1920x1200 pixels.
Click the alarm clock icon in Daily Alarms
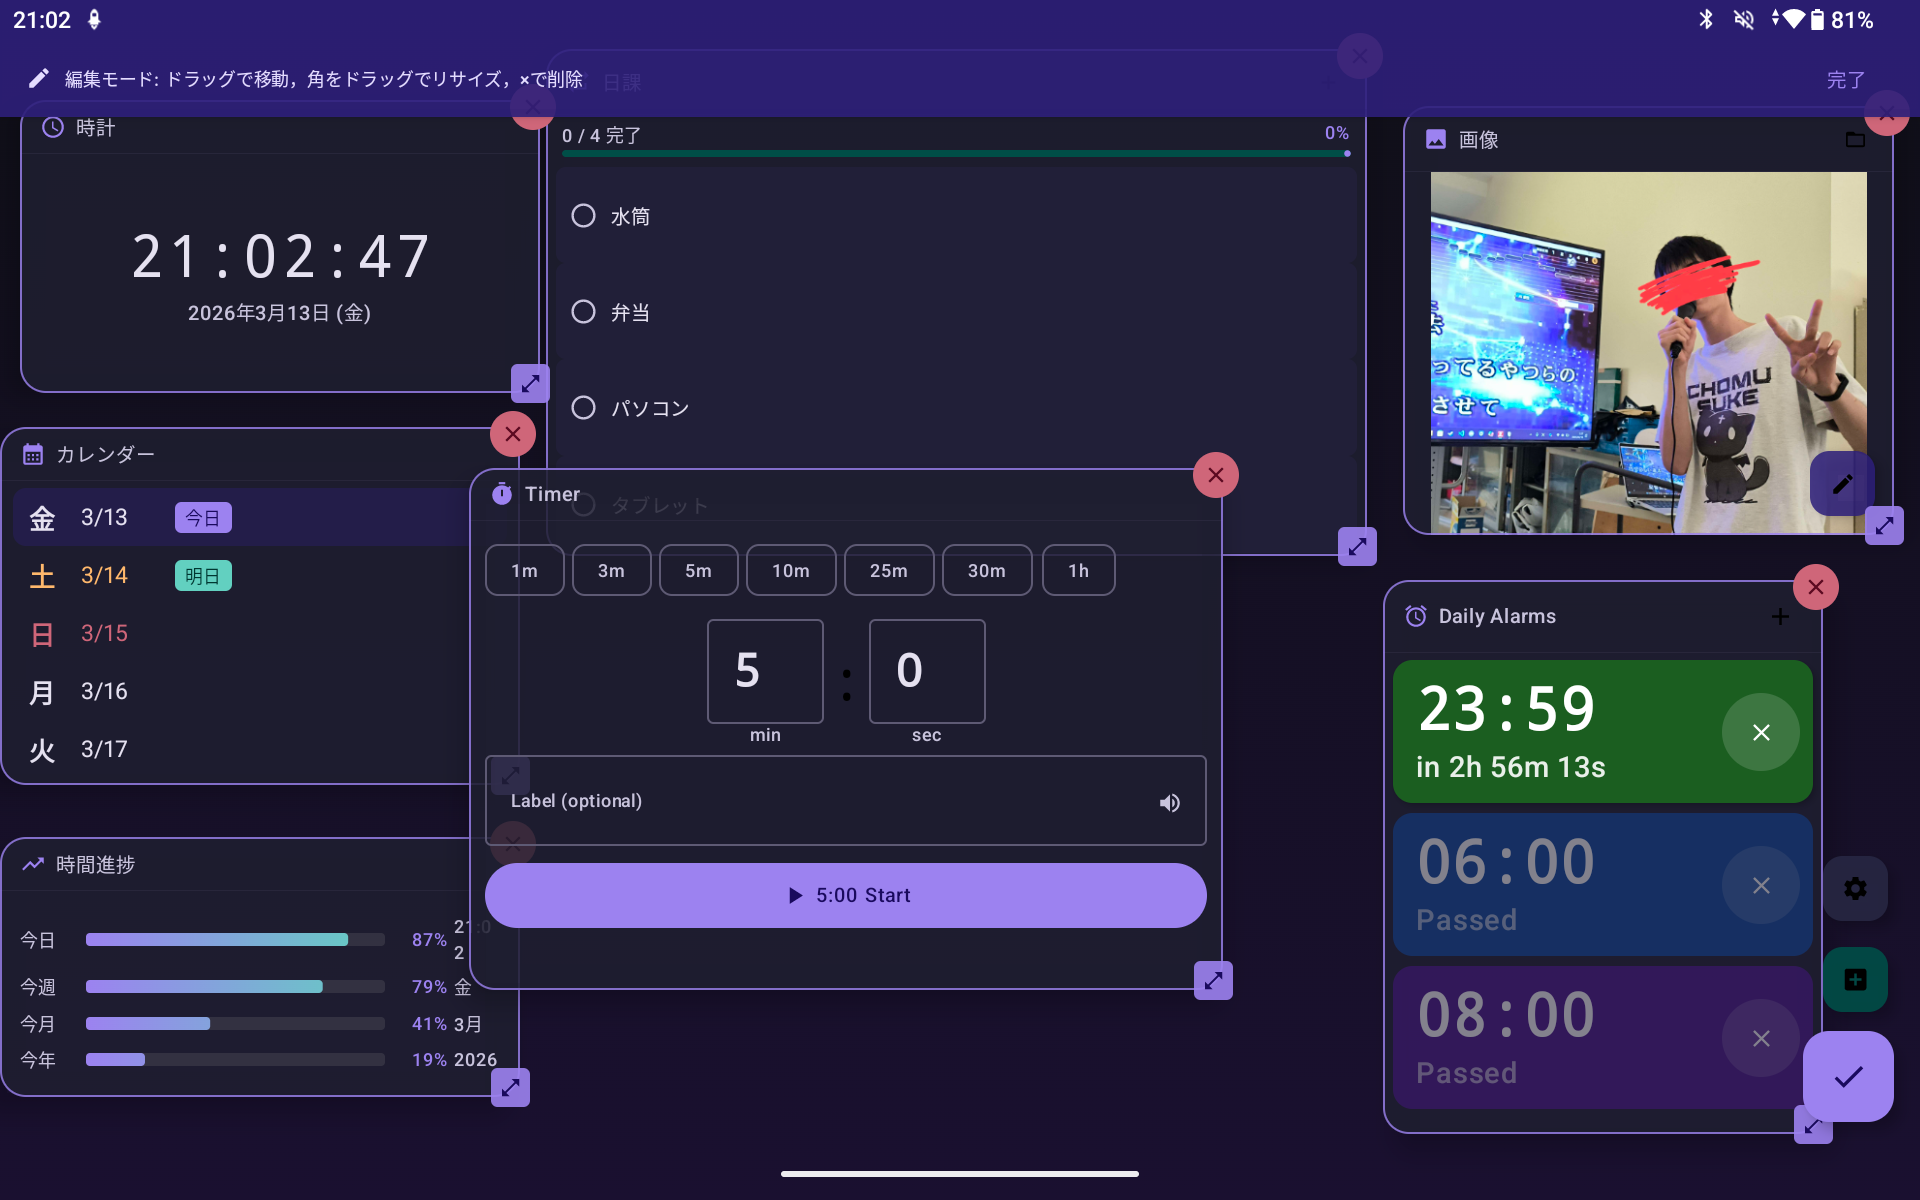tap(1416, 616)
